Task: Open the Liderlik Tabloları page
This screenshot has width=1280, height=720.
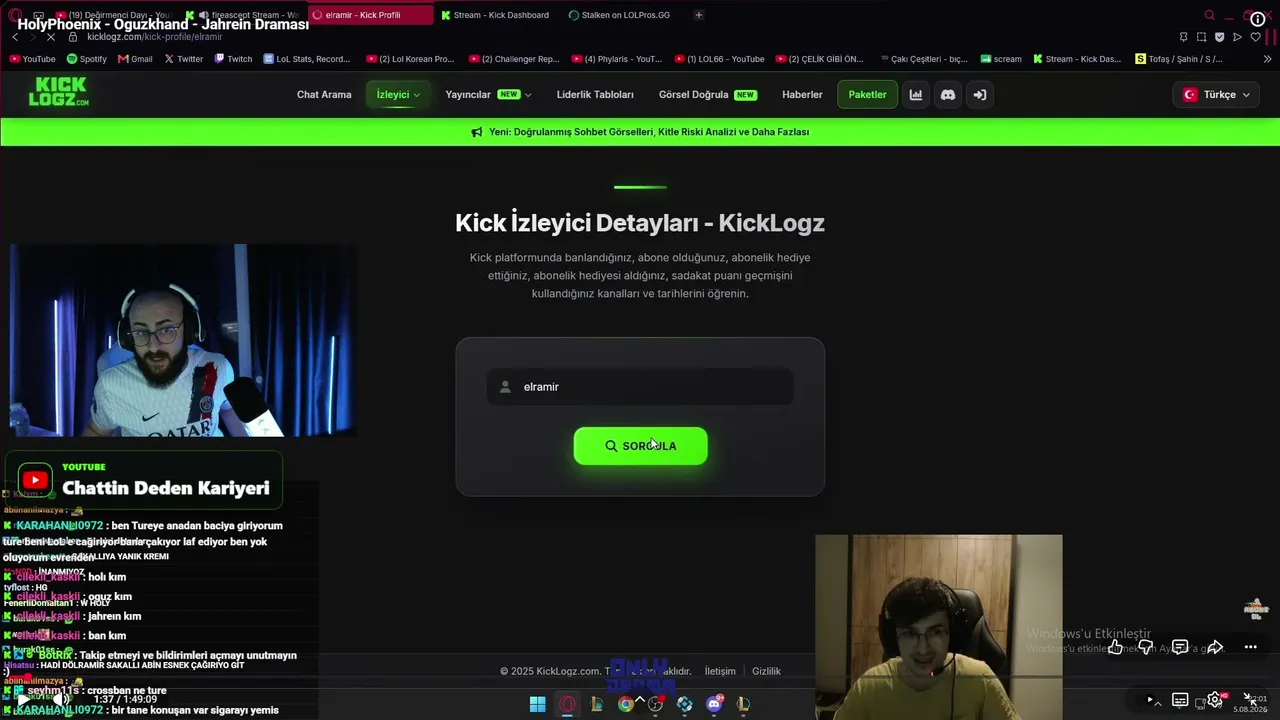Action: click(595, 95)
